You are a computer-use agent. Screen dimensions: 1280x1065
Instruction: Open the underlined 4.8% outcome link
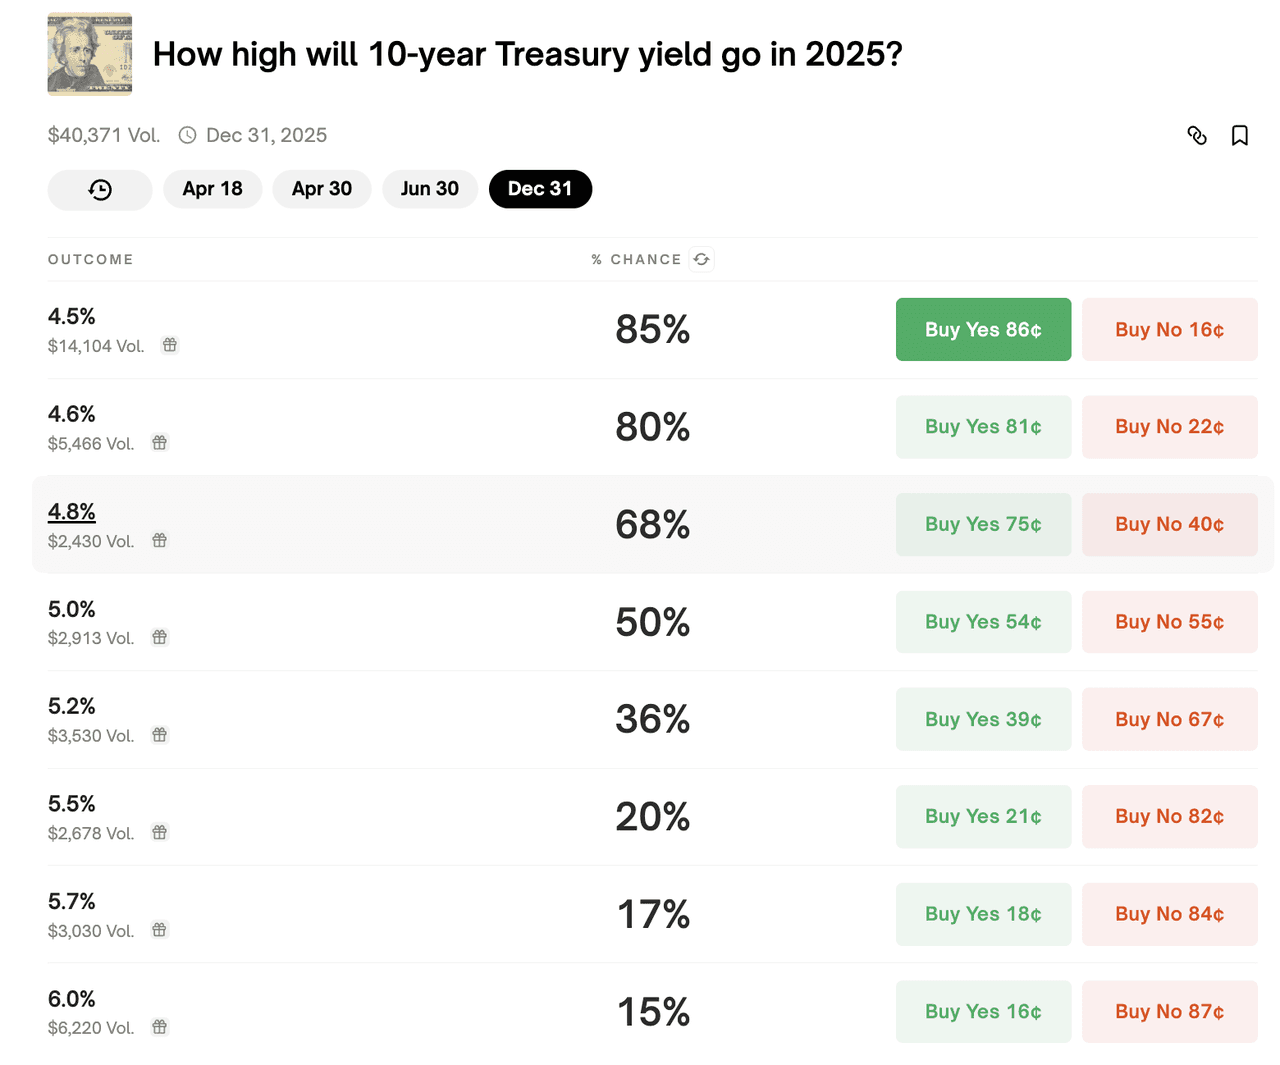point(72,512)
